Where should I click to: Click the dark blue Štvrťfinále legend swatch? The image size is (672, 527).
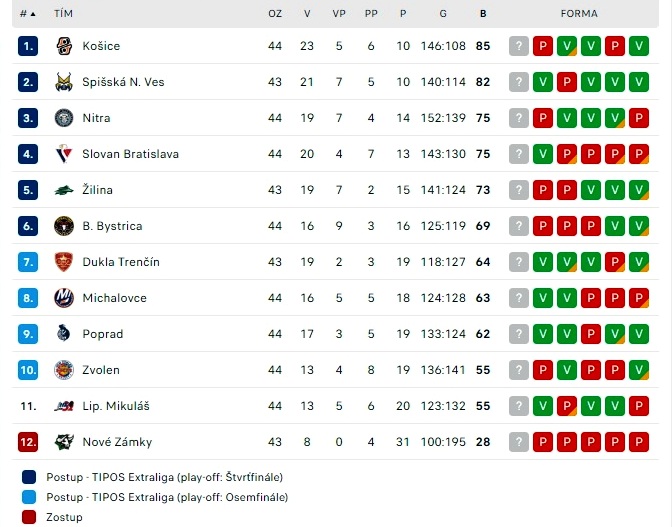pos(29,477)
